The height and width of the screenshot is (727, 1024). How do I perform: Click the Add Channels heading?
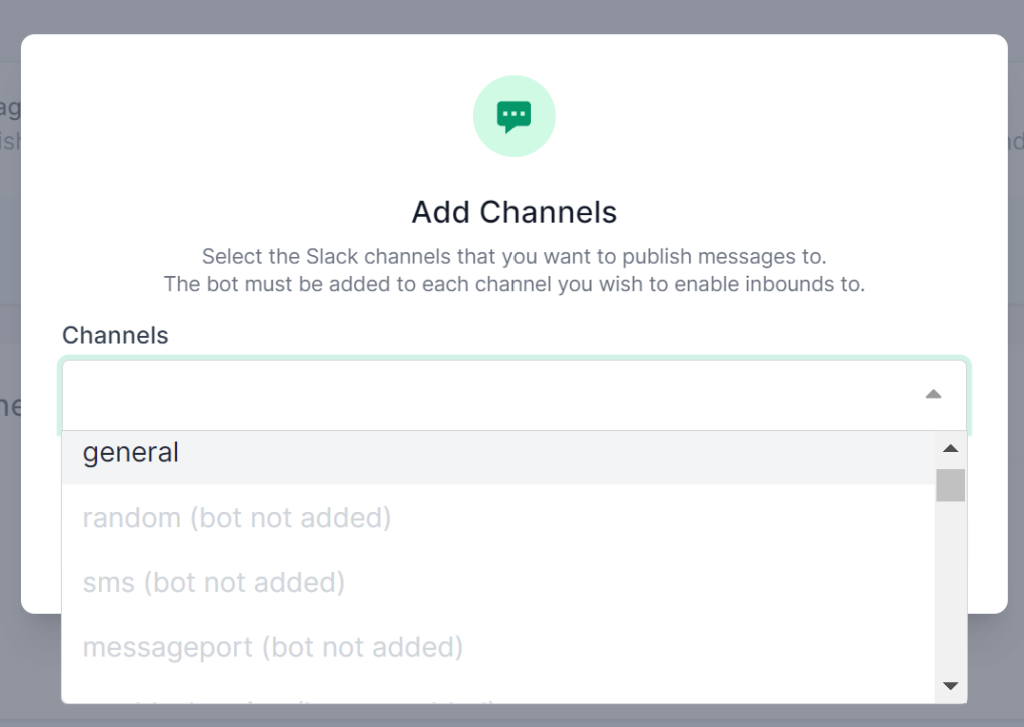click(x=513, y=212)
